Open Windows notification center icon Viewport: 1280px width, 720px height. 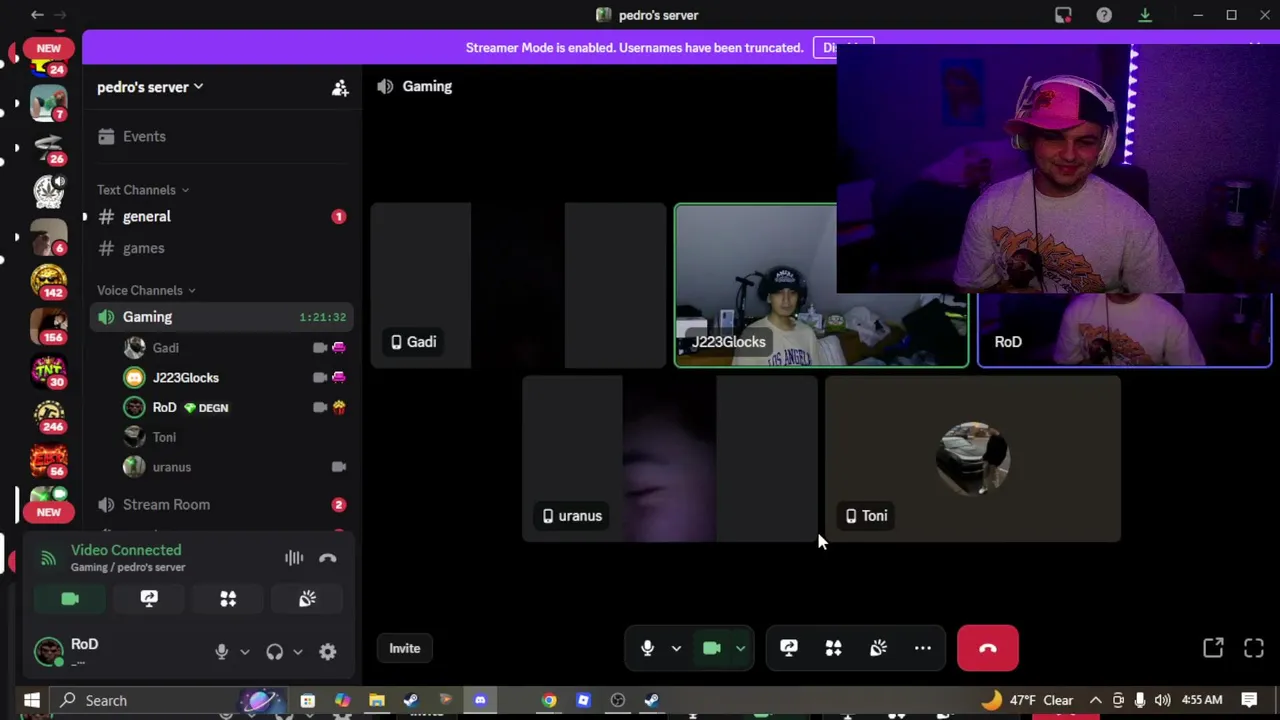(1249, 700)
